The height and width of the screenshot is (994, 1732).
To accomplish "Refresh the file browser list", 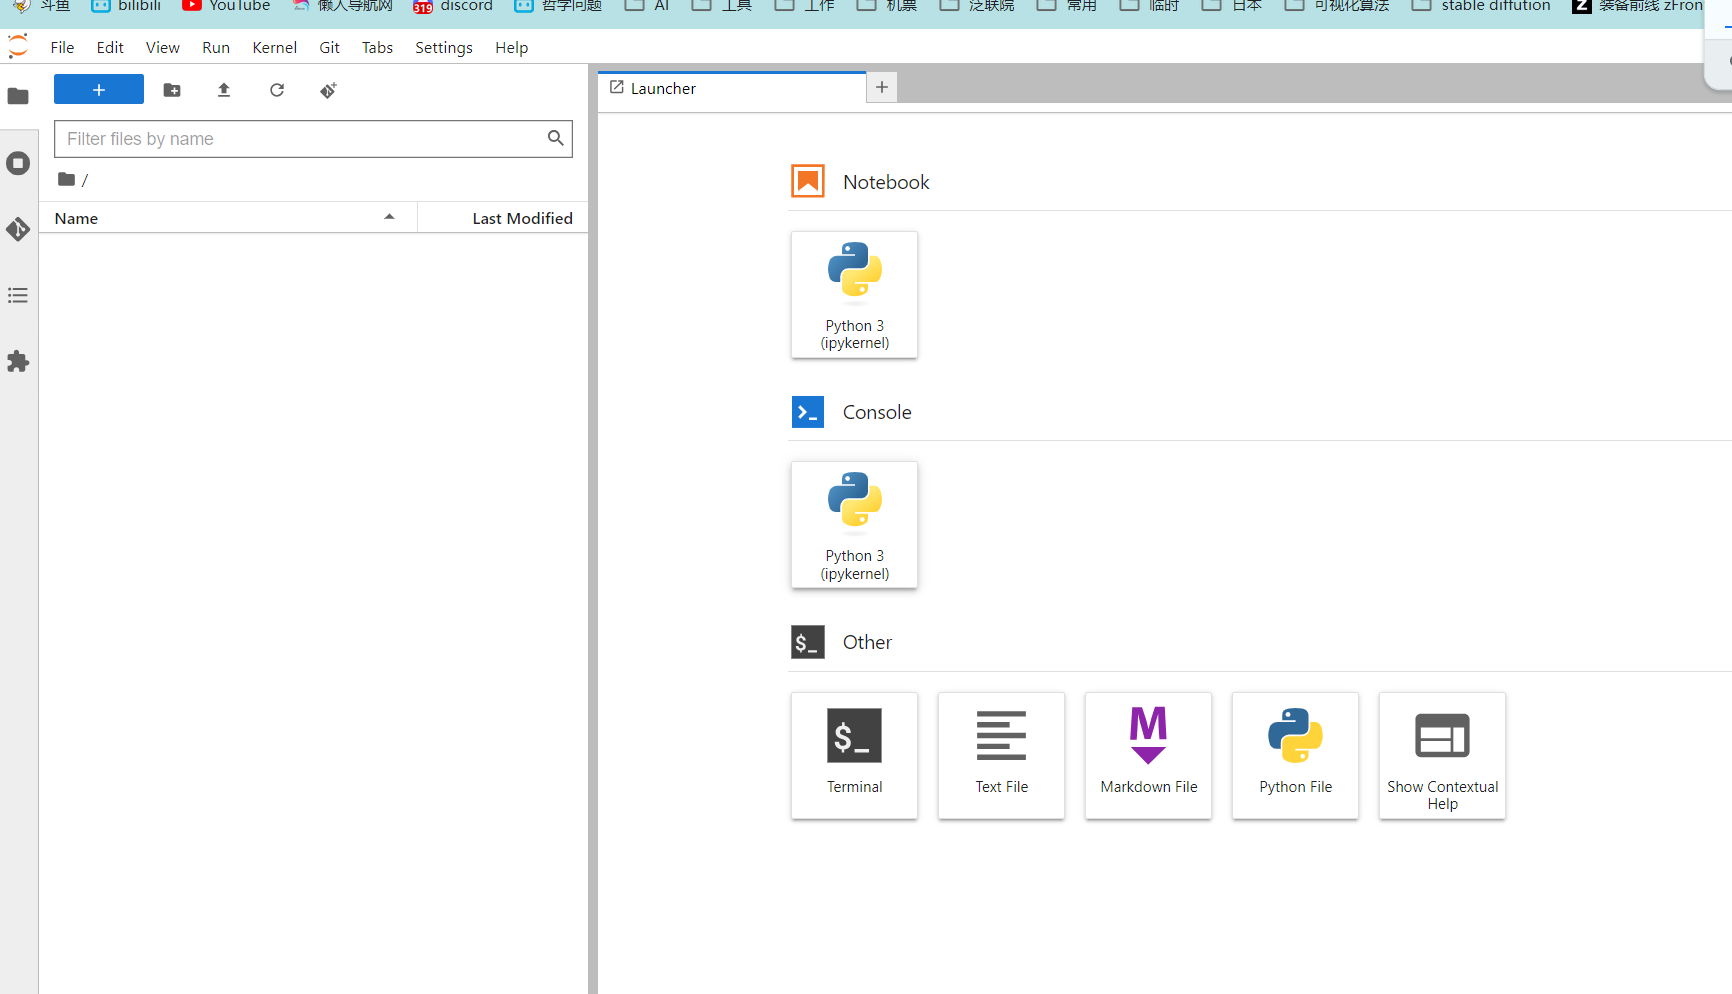I will [x=277, y=90].
